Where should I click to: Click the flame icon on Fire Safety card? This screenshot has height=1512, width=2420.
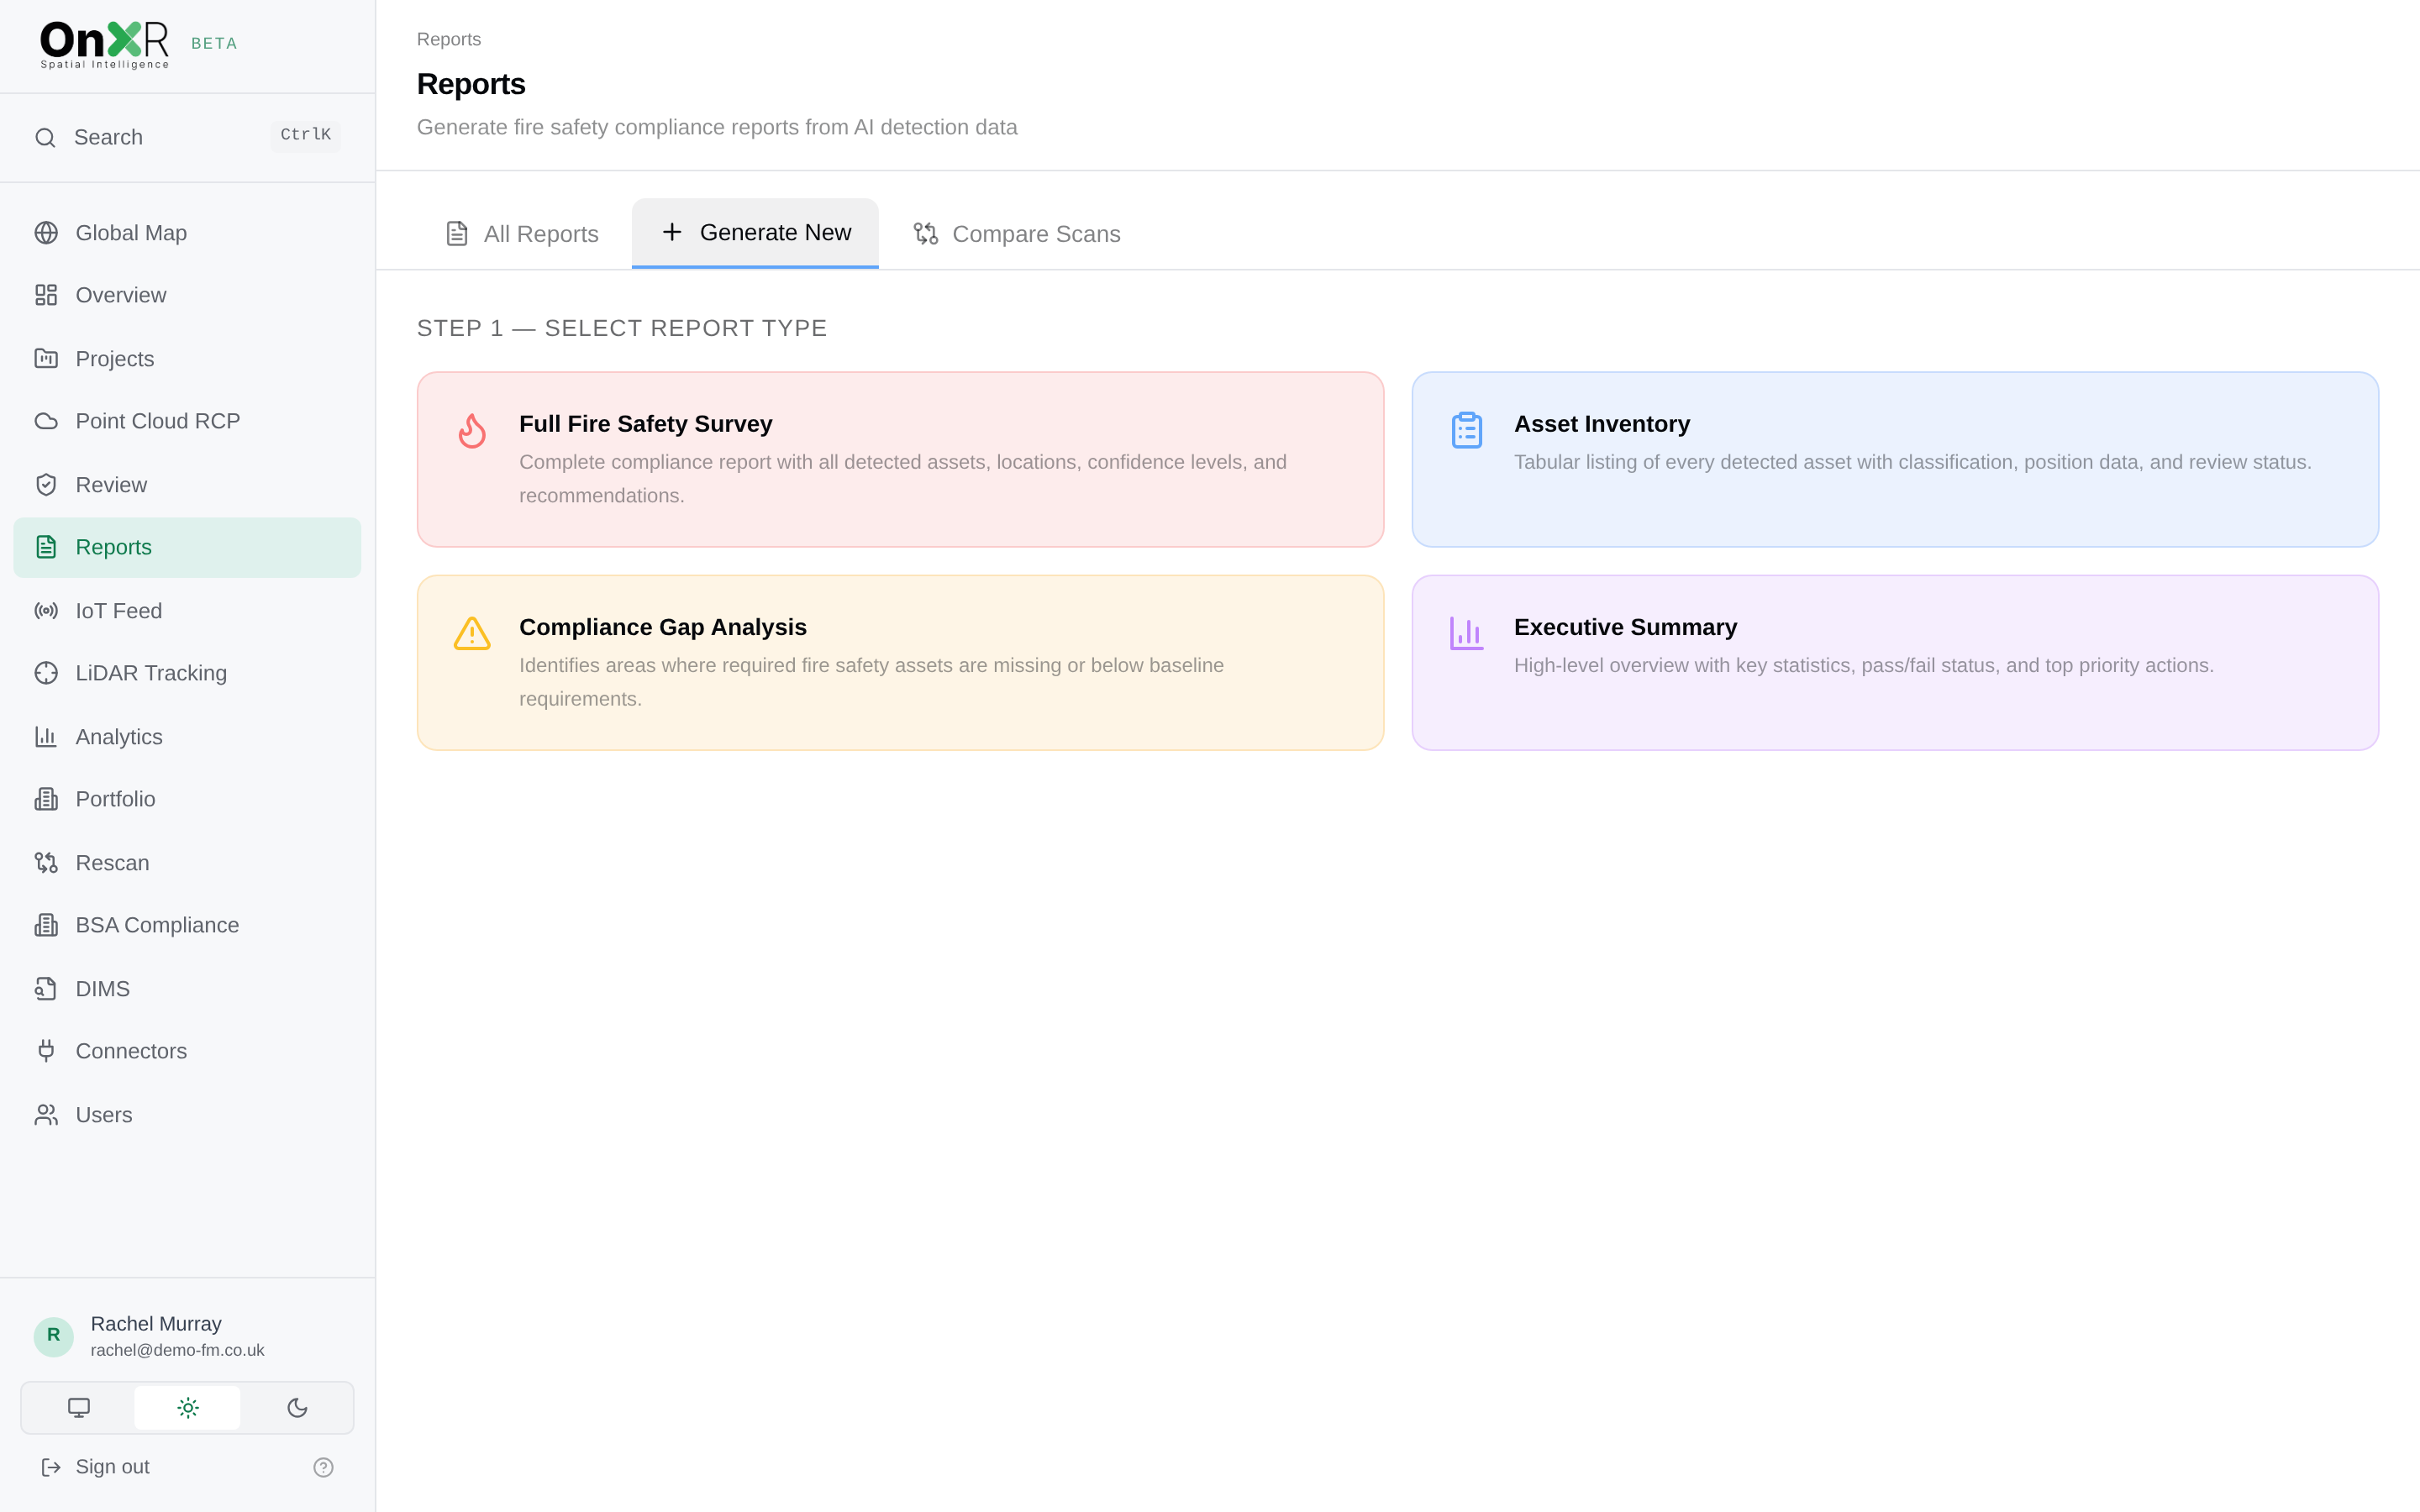pyautogui.click(x=472, y=430)
